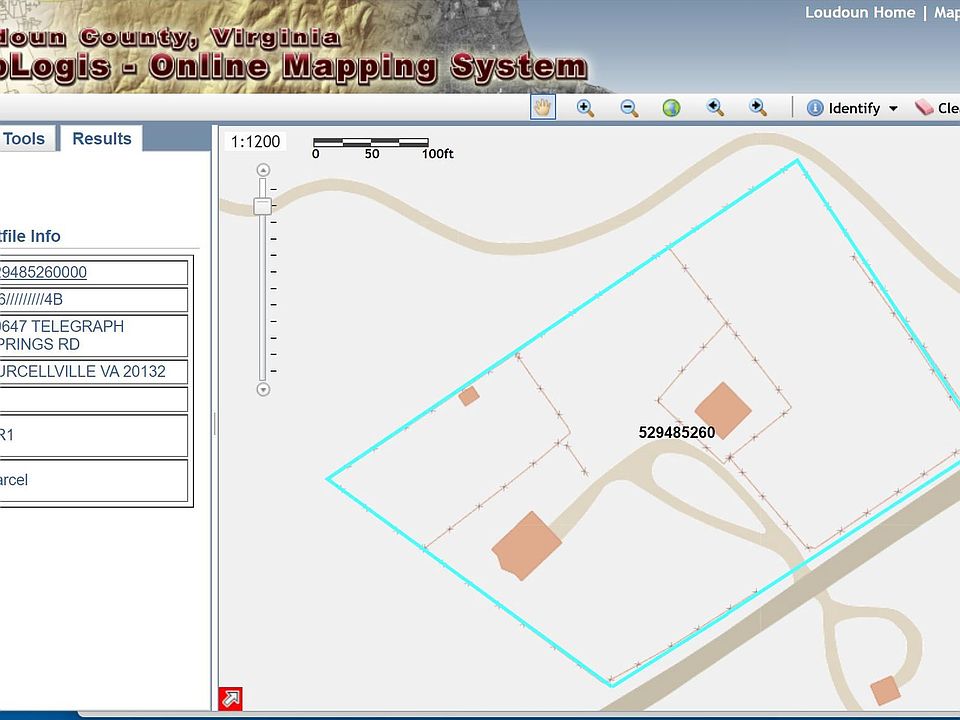This screenshot has width=960, height=720.
Task: Go to previous map extent
Action: click(715, 108)
